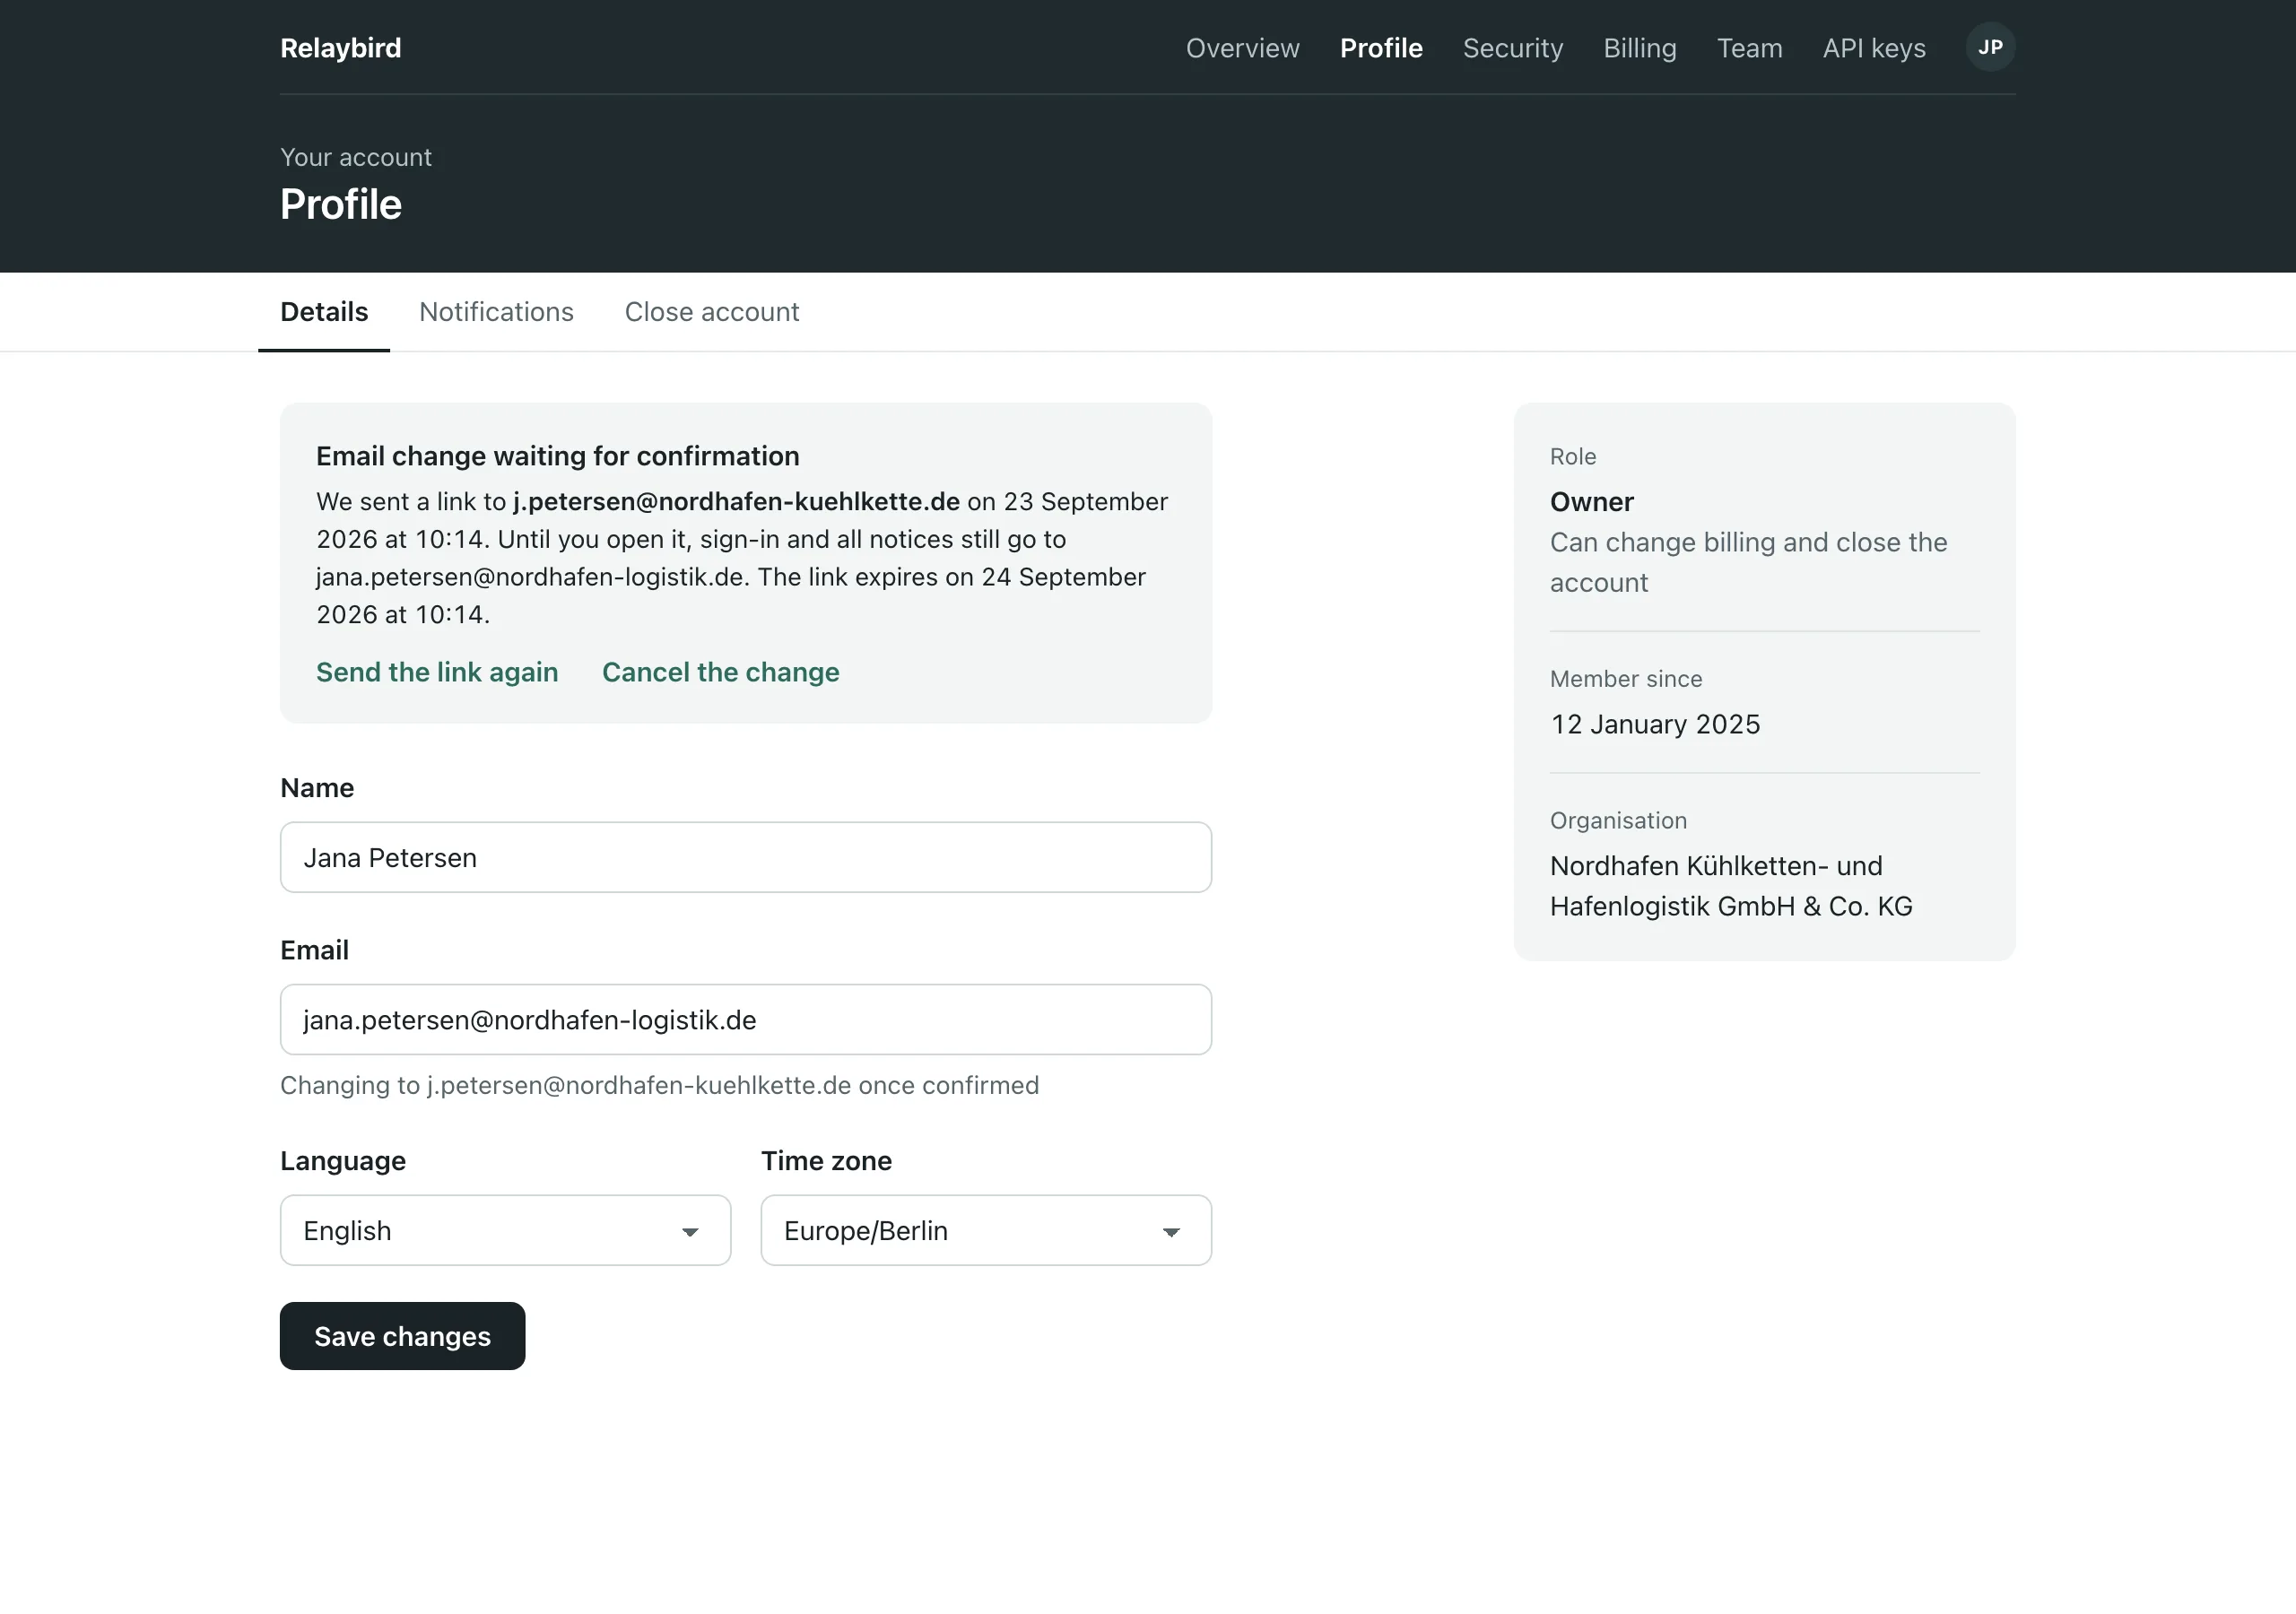This screenshot has width=2296, height=1614.
Task: Open the Security page
Action: point(1512,48)
